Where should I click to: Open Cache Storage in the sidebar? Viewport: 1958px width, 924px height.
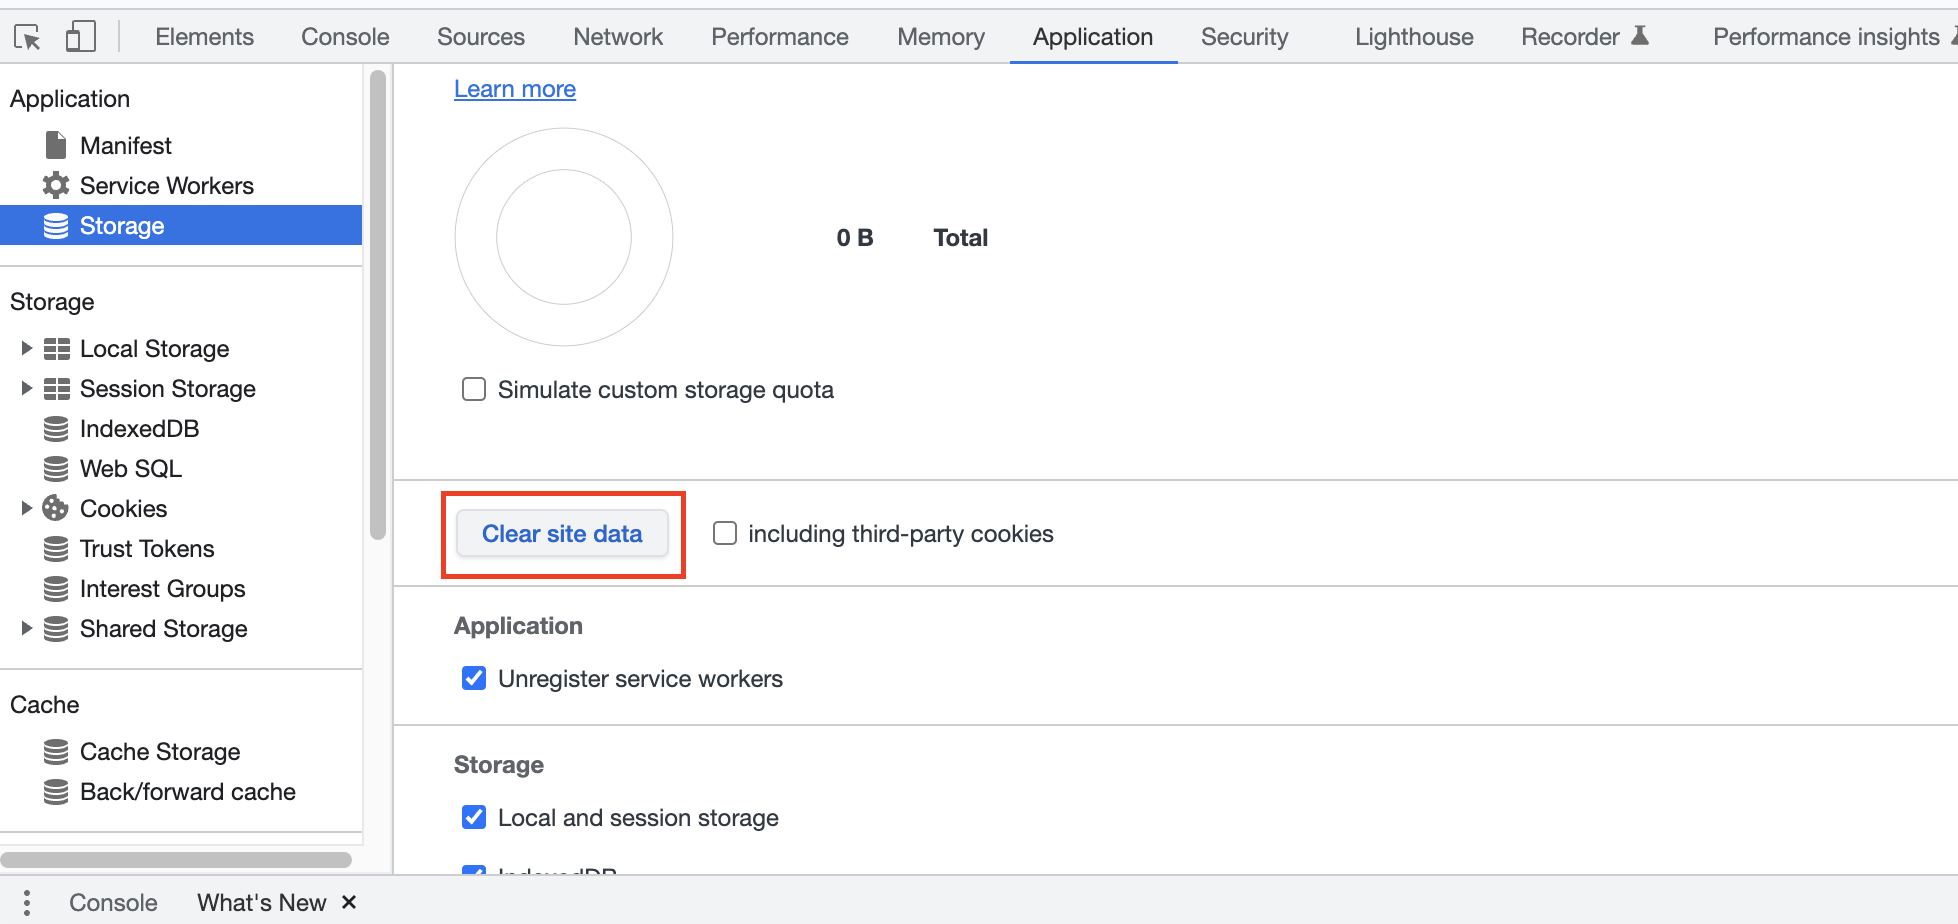(x=160, y=751)
